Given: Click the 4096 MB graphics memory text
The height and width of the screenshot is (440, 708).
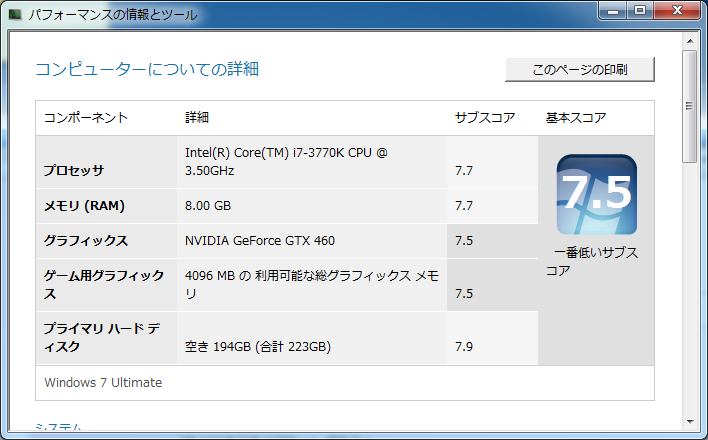Looking at the screenshot, I should coord(312,285).
